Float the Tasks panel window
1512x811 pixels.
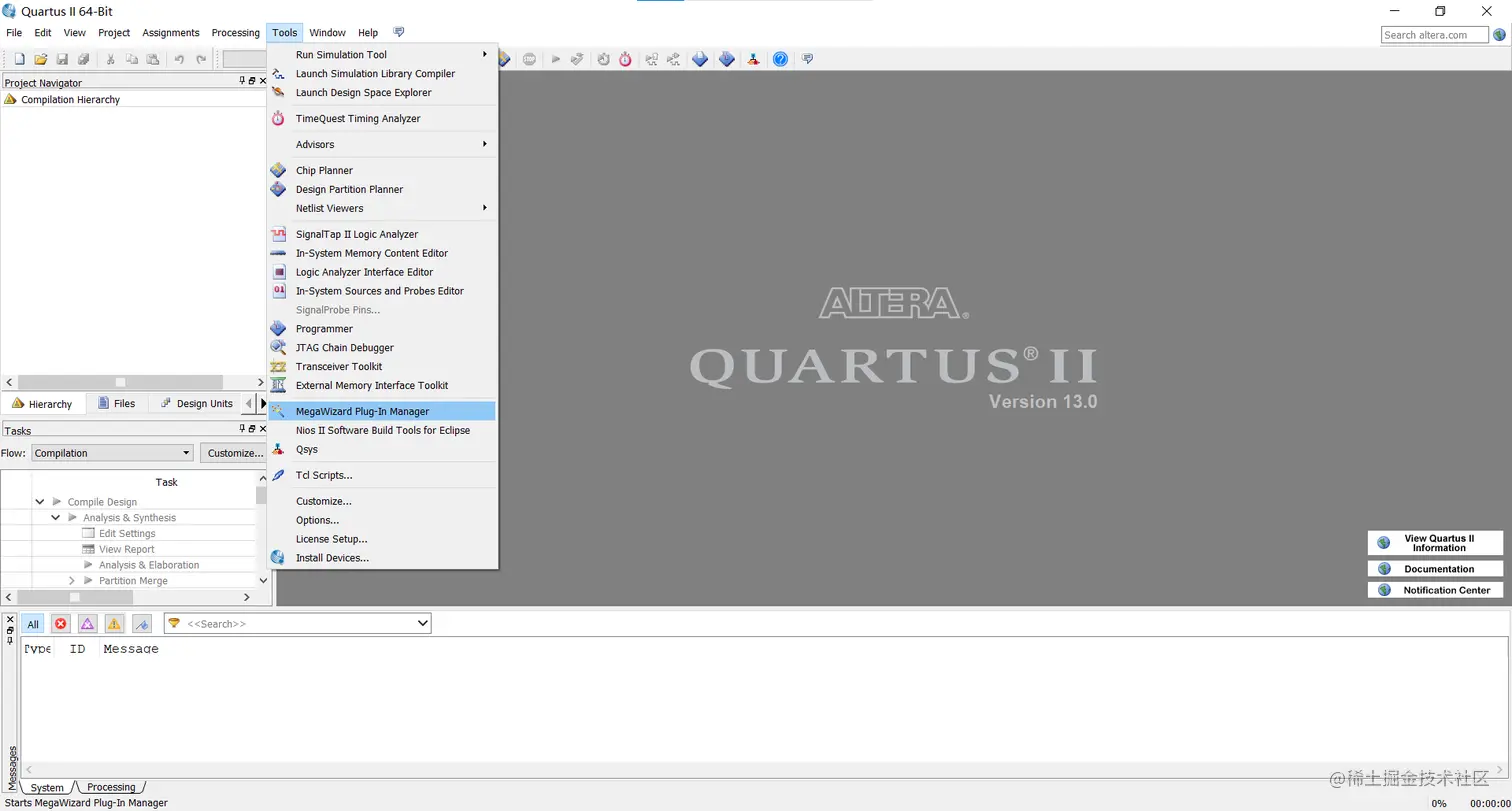[x=253, y=429]
